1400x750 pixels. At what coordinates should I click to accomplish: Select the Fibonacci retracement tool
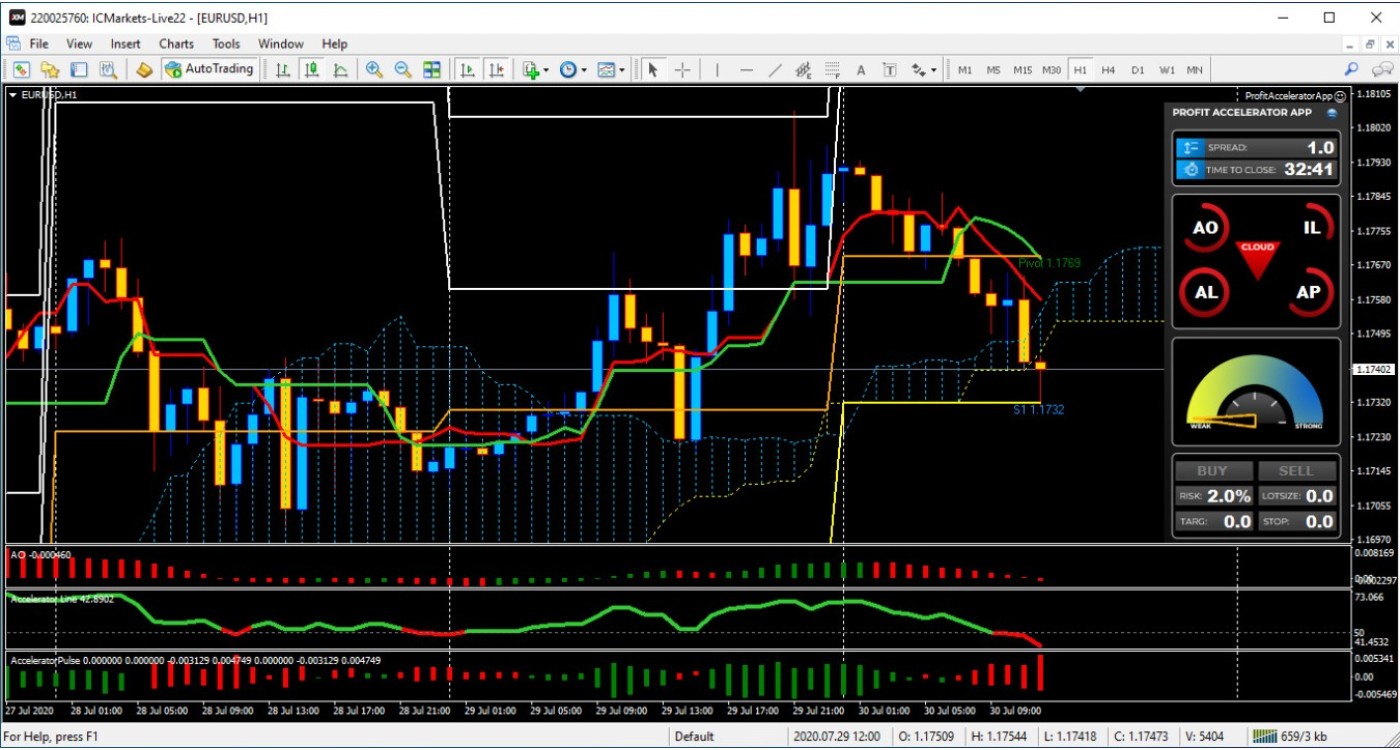pos(832,70)
